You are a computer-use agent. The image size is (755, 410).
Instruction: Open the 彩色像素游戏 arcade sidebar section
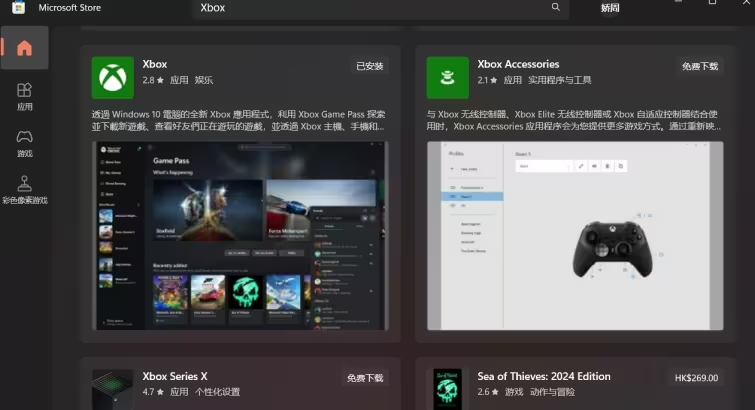click(x=25, y=190)
